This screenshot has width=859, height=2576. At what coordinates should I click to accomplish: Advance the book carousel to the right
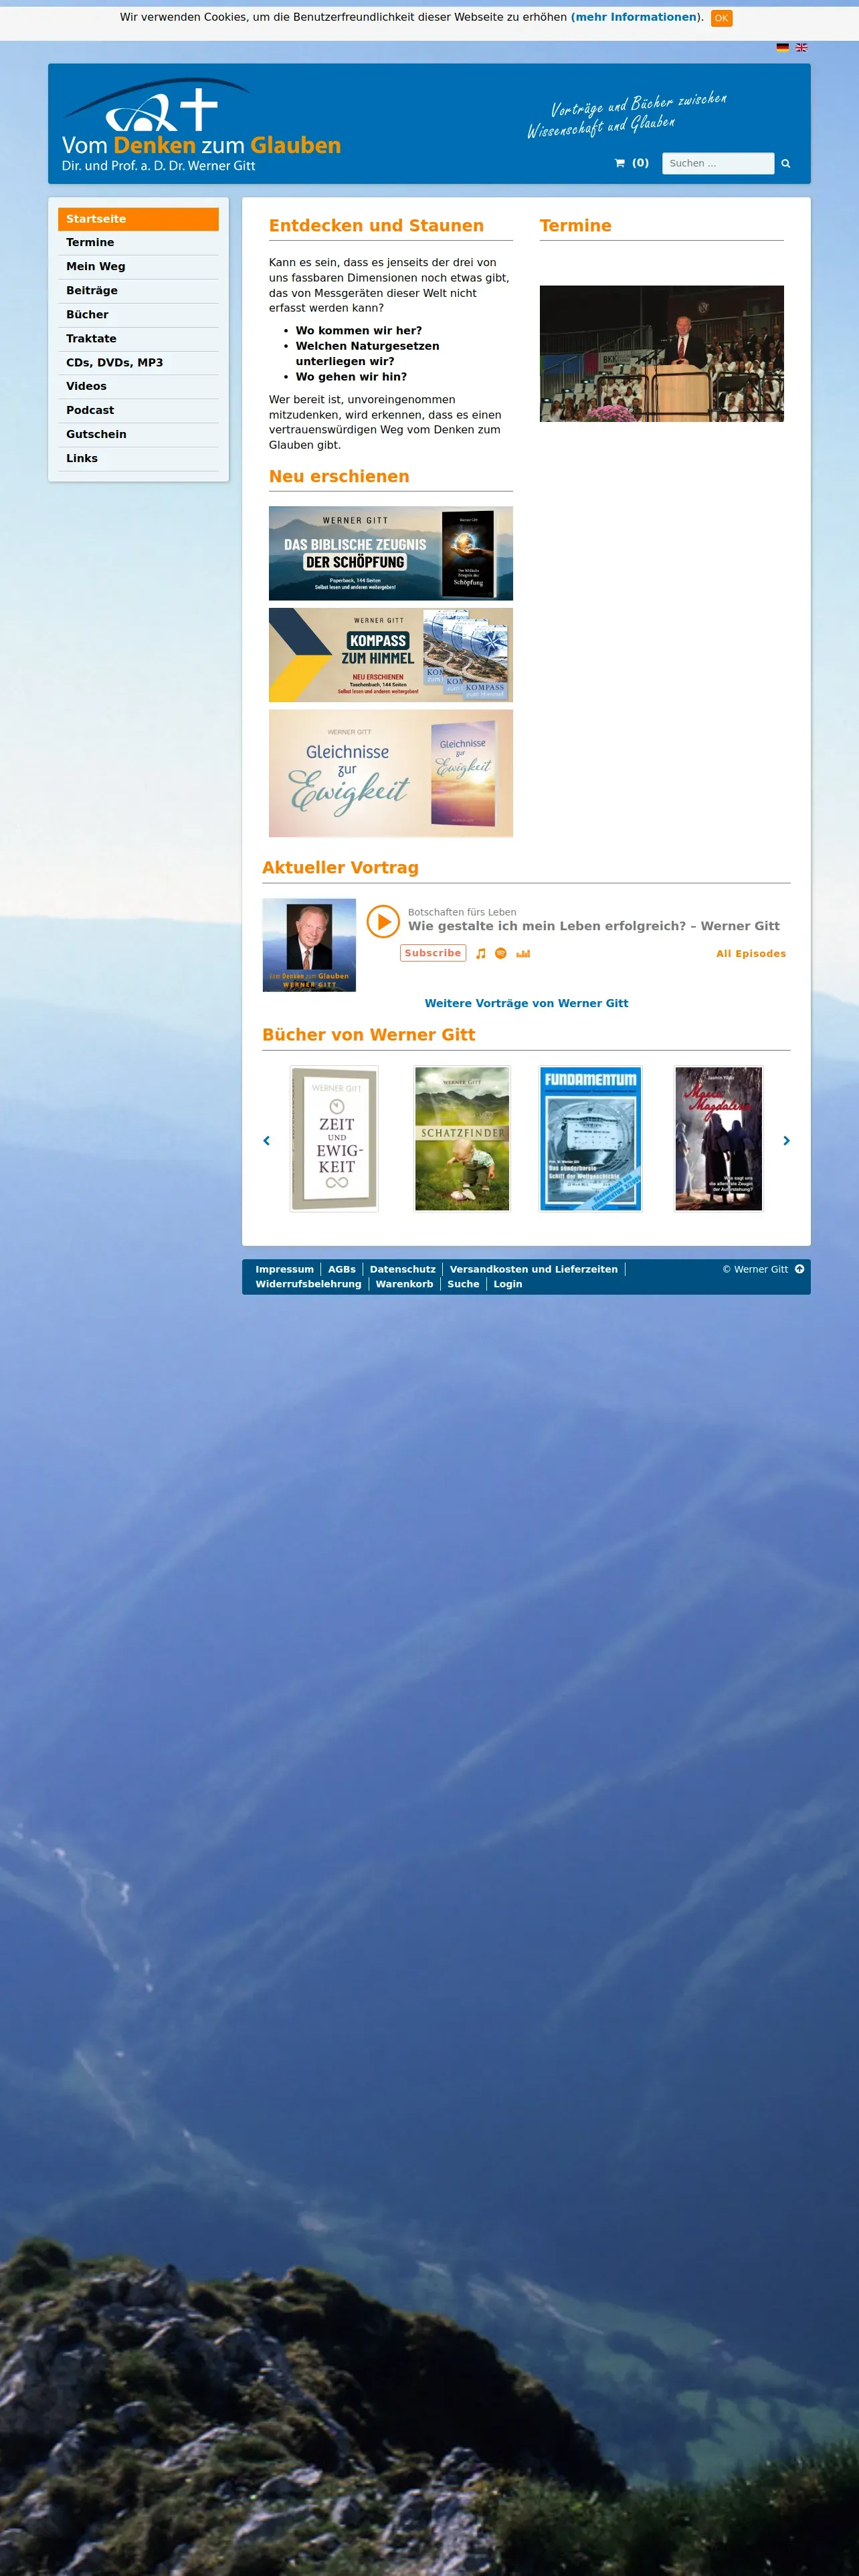786,1140
